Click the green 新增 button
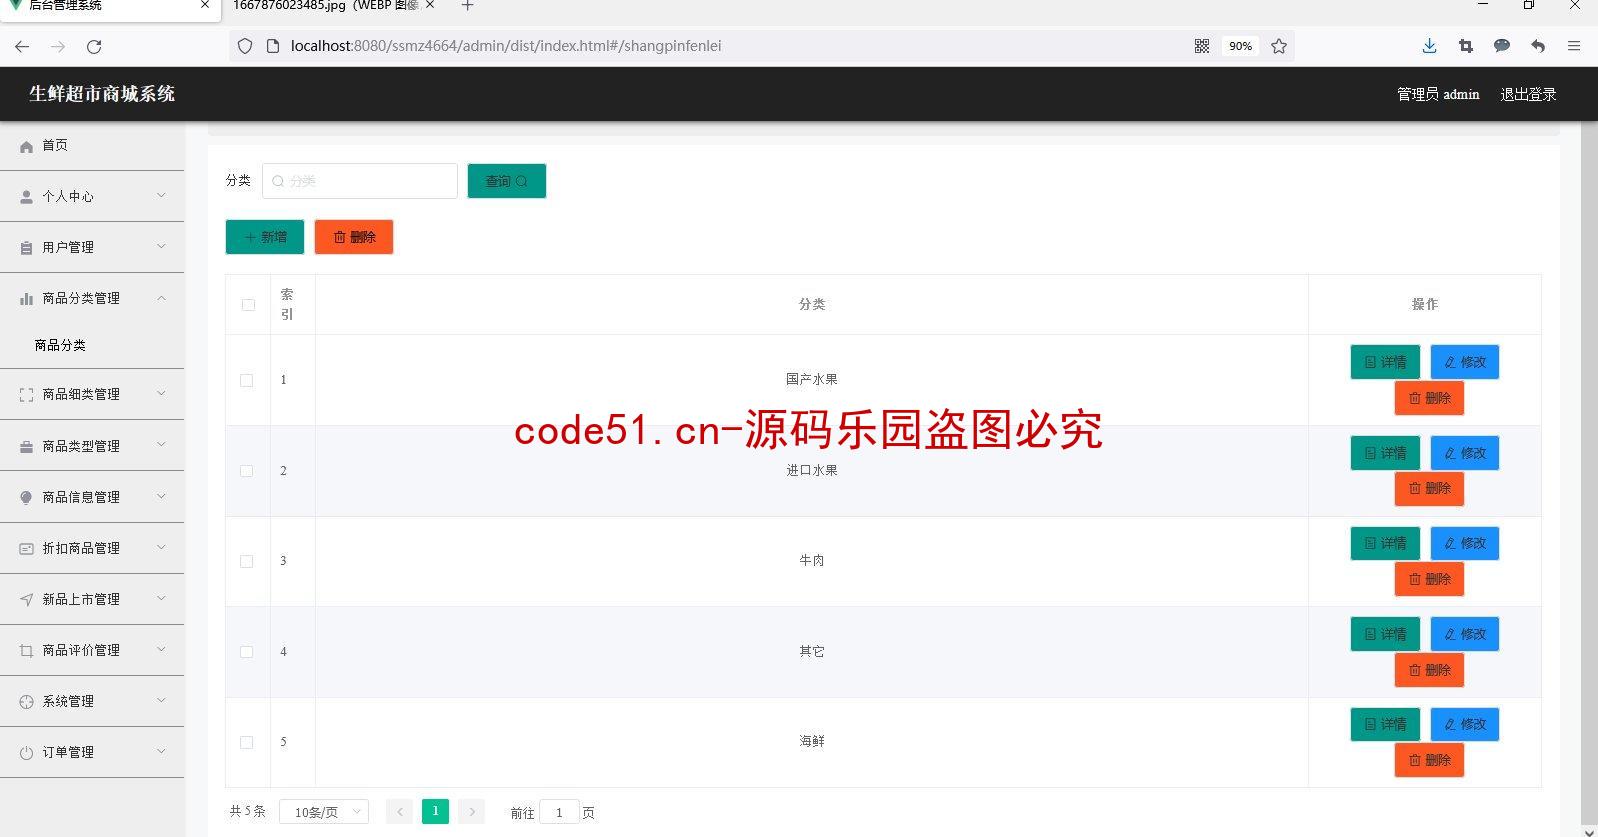 tap(265, 237)
